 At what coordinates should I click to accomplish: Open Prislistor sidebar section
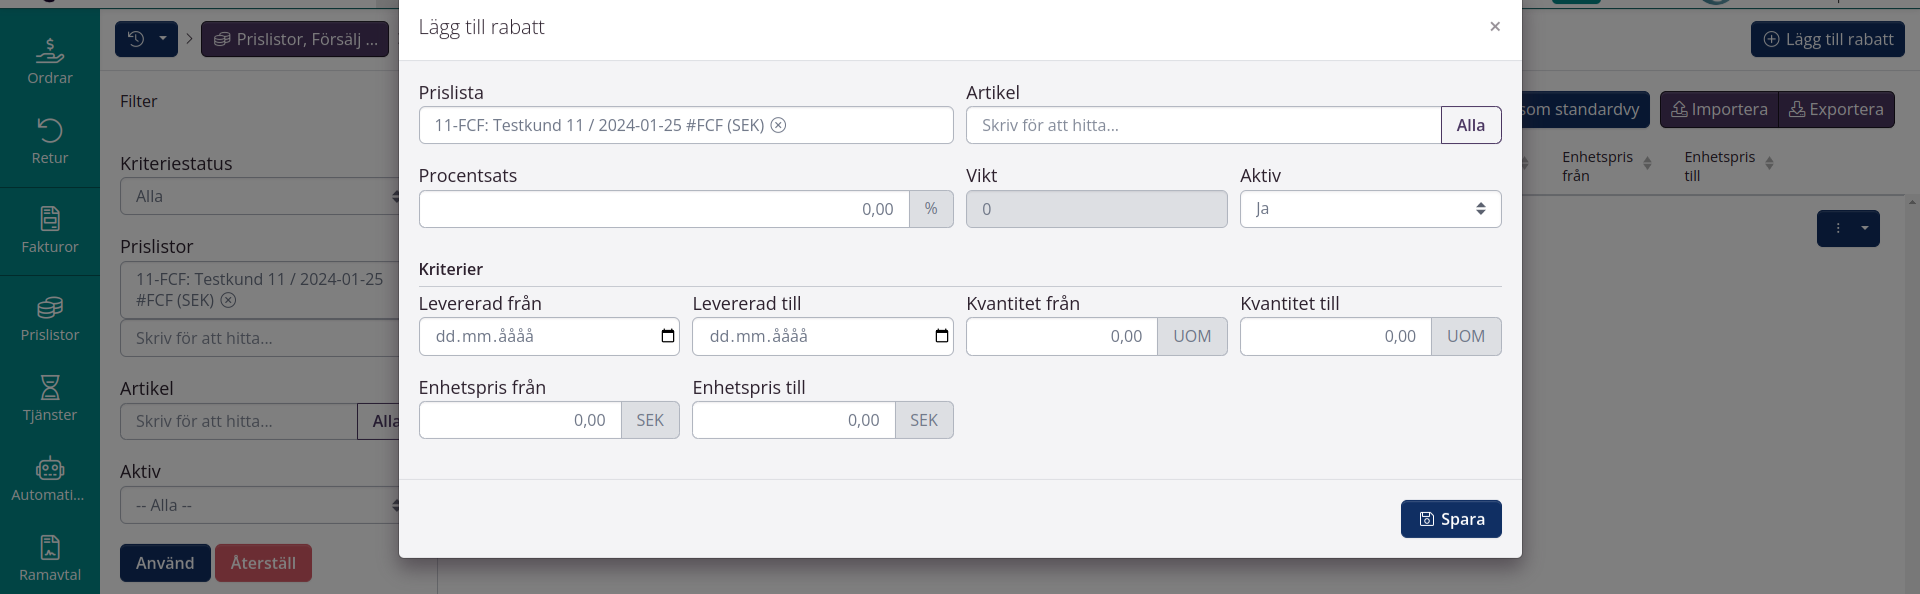(50, 318)
